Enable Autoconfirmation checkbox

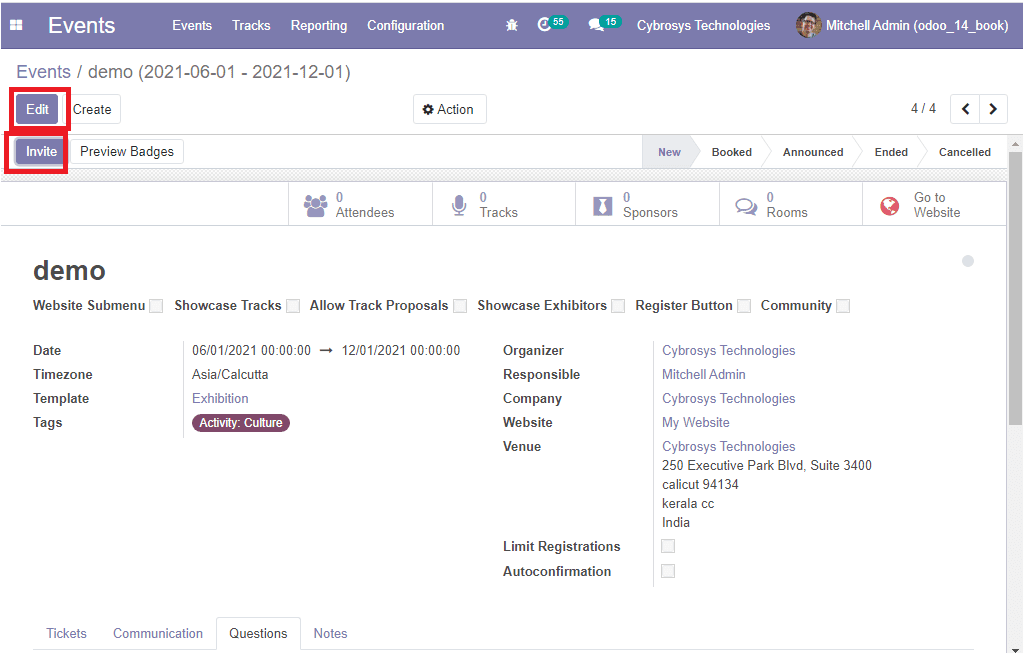[668, 571]
